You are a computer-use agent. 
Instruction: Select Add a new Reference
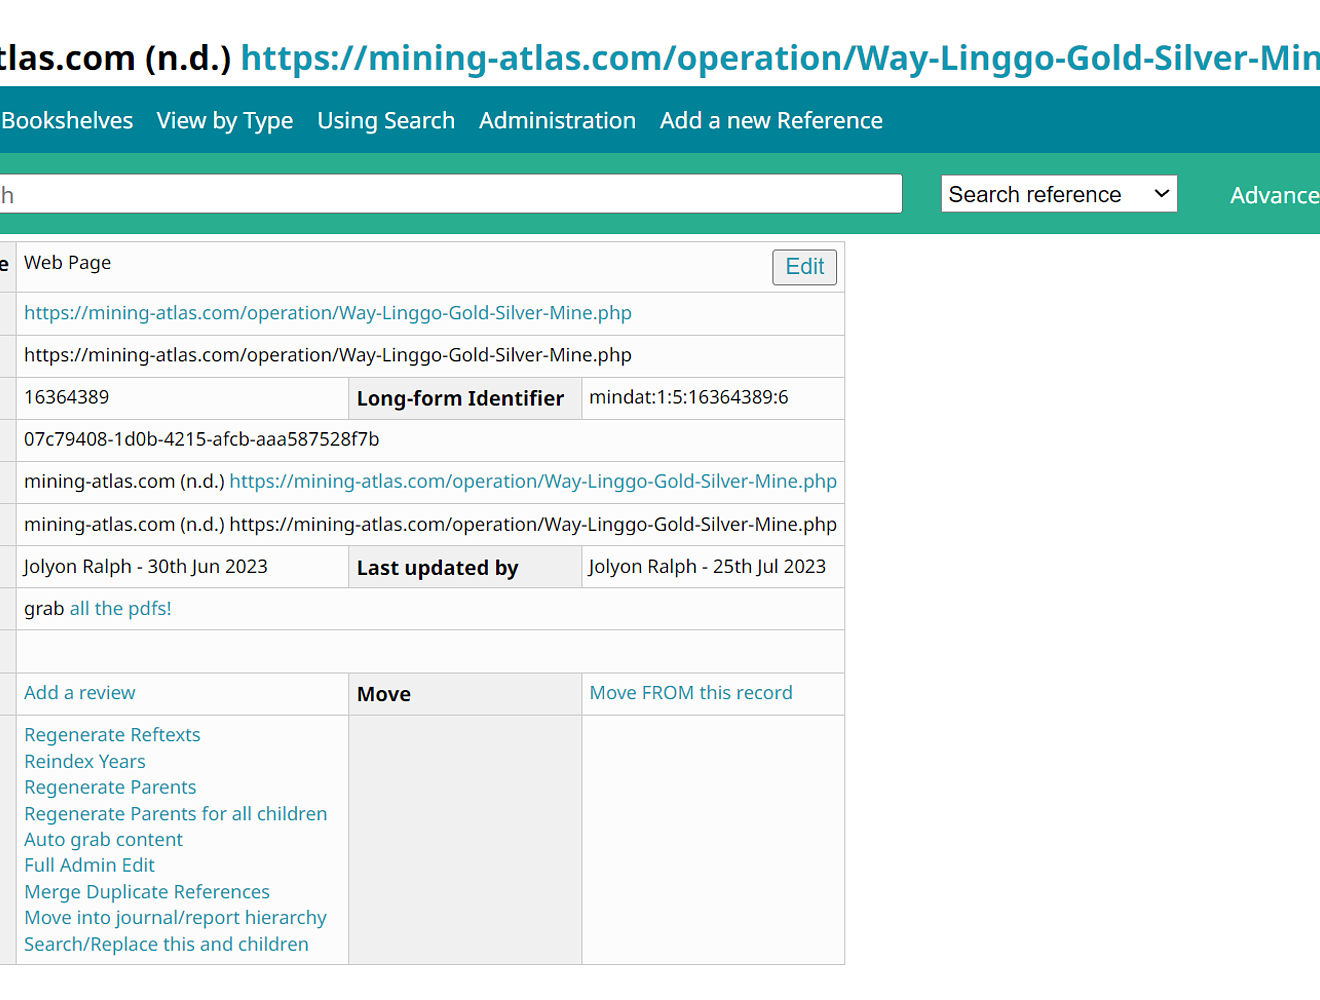point(770,120)
